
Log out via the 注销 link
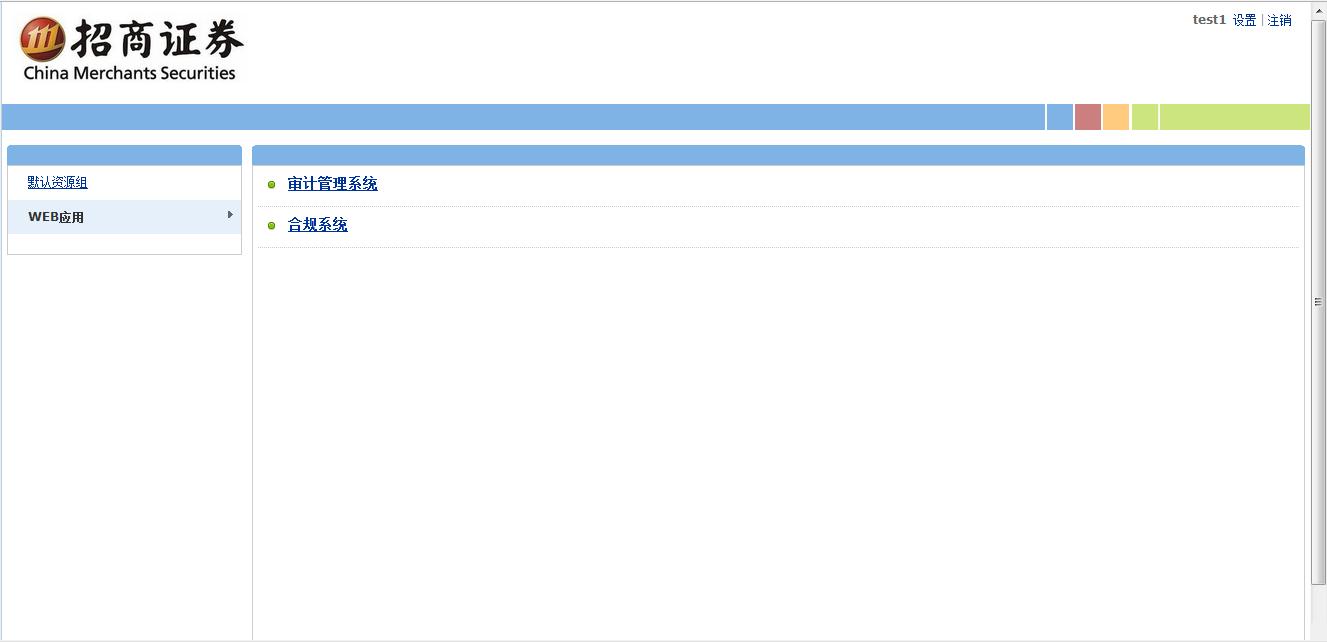coord(1279,20)
